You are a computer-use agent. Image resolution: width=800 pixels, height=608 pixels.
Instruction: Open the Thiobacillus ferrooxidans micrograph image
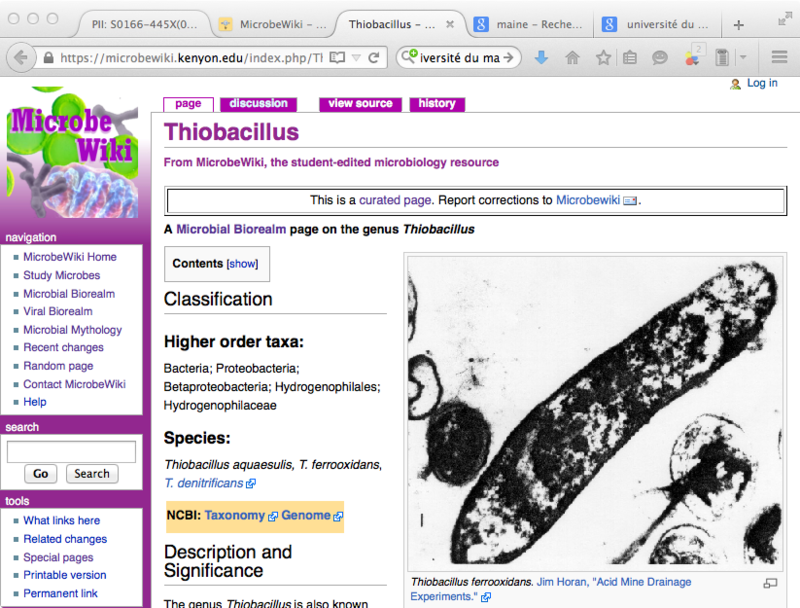(x=595, y=411)
